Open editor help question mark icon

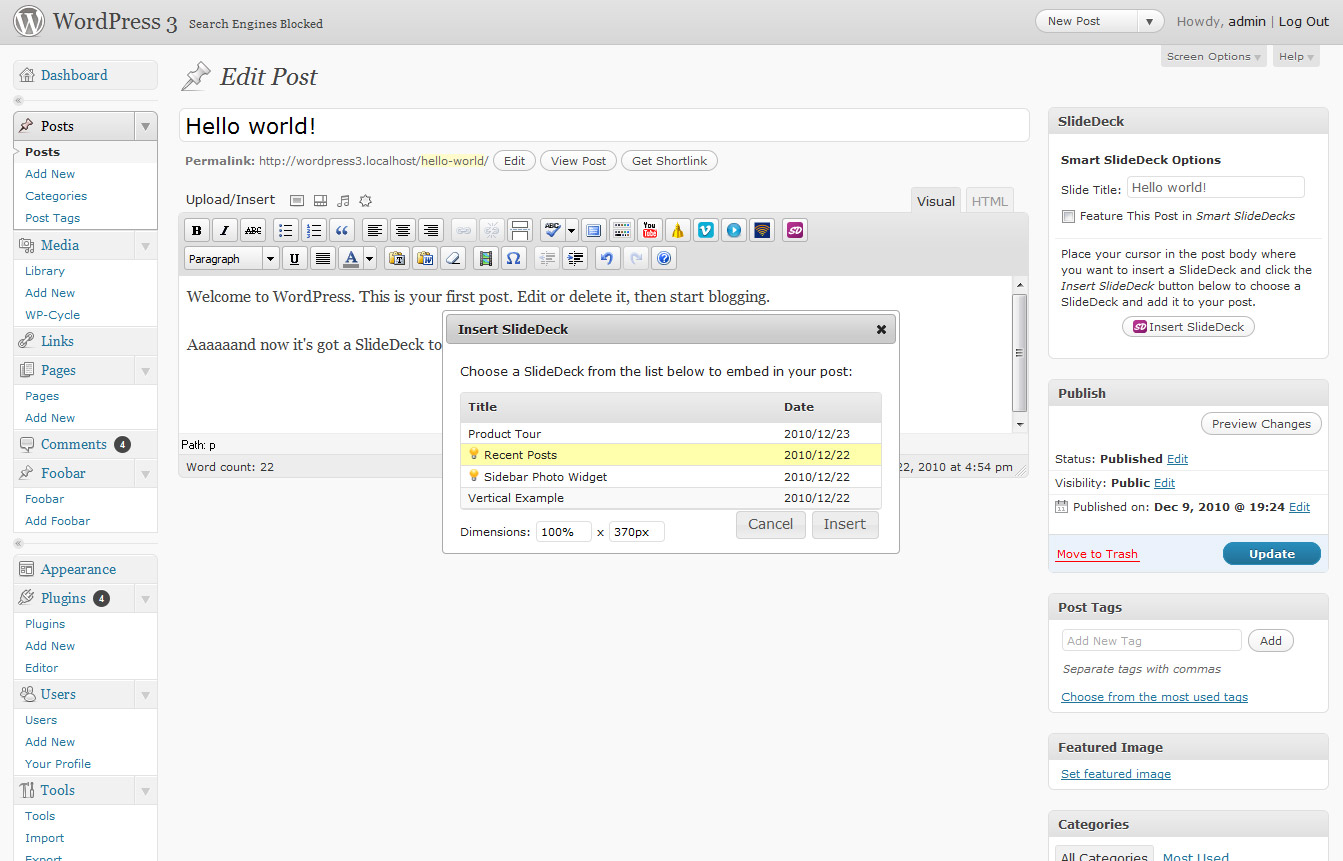coord(664,259)
